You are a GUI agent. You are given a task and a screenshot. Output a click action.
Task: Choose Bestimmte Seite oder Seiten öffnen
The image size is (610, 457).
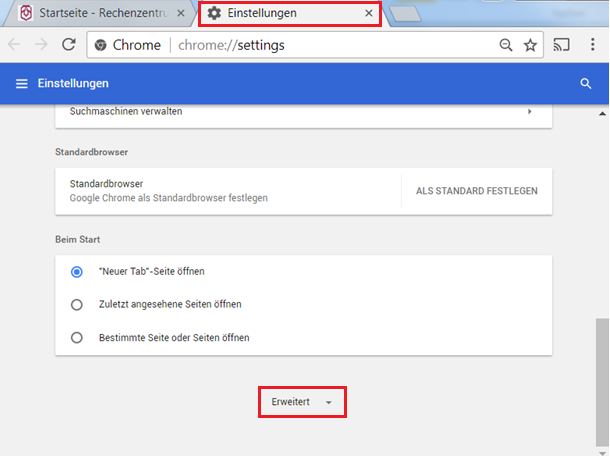coord(77,337)
